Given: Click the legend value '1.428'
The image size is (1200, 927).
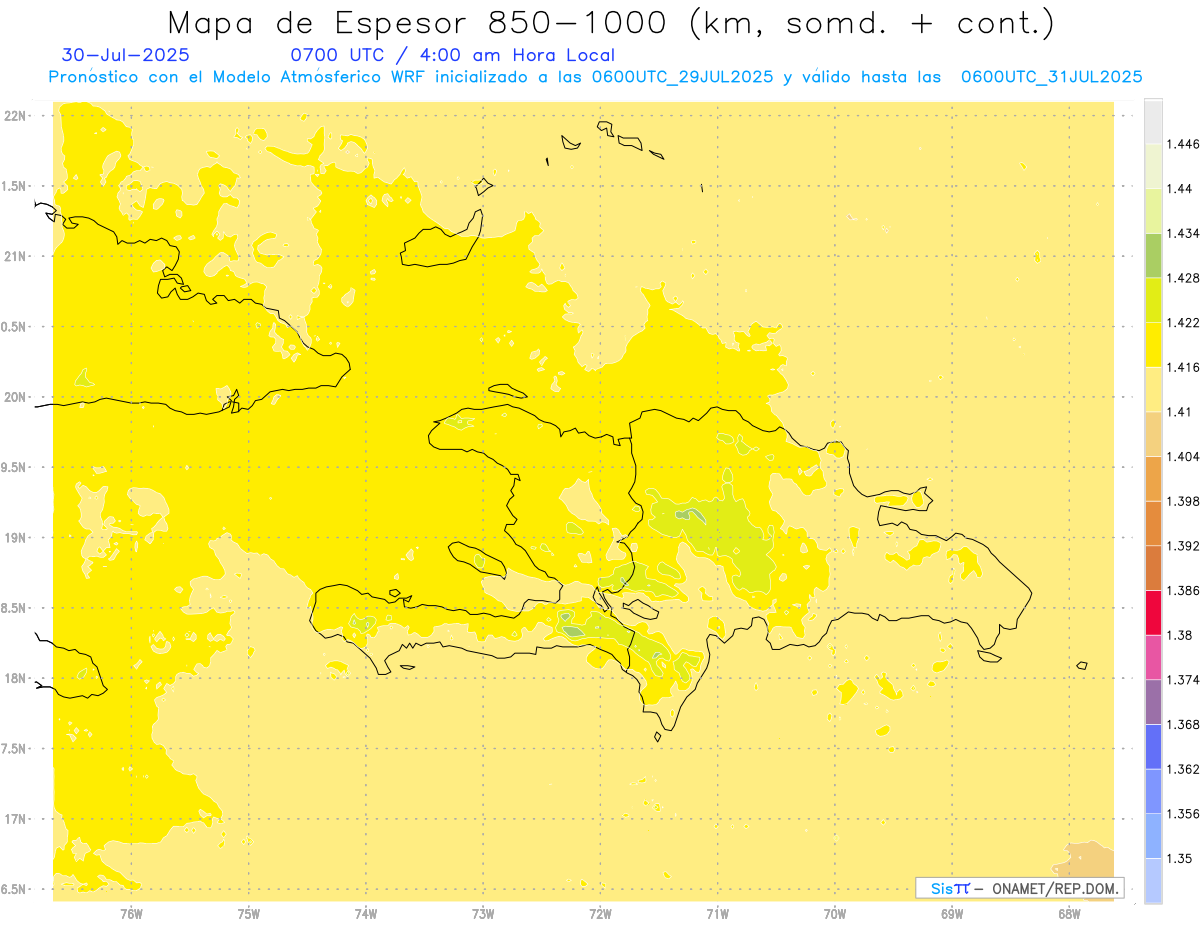Looking at the screenshot, I should (x=1183, y=278).
